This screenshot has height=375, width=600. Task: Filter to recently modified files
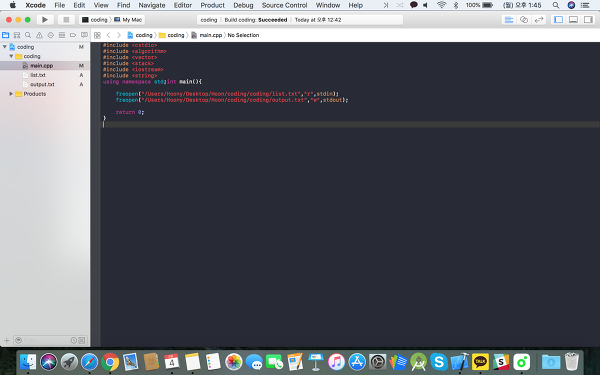pos(73,340)
